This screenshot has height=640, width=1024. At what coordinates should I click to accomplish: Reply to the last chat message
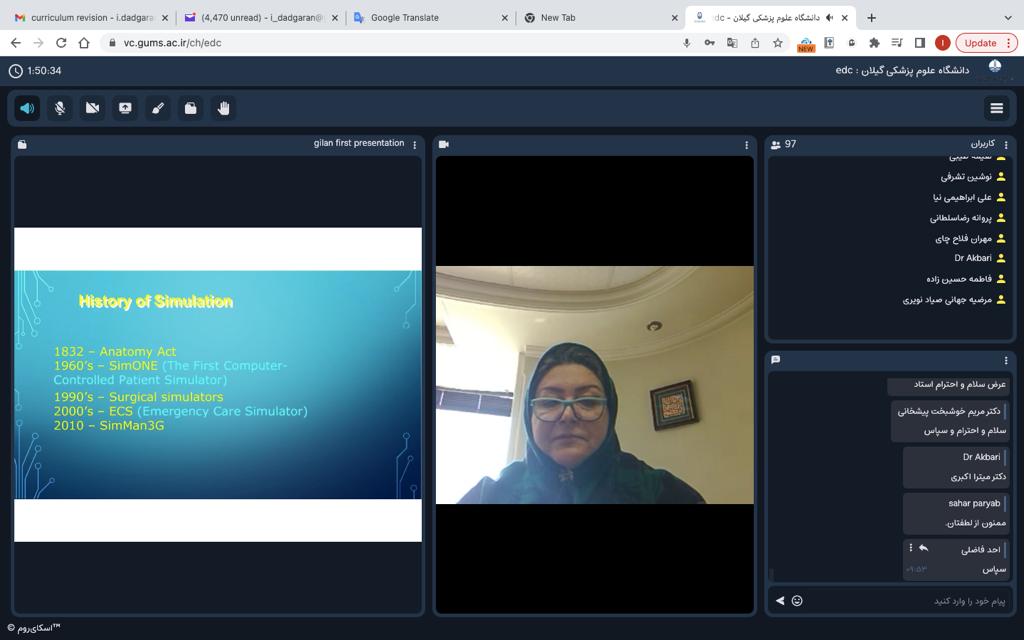[x=923, y=548]
